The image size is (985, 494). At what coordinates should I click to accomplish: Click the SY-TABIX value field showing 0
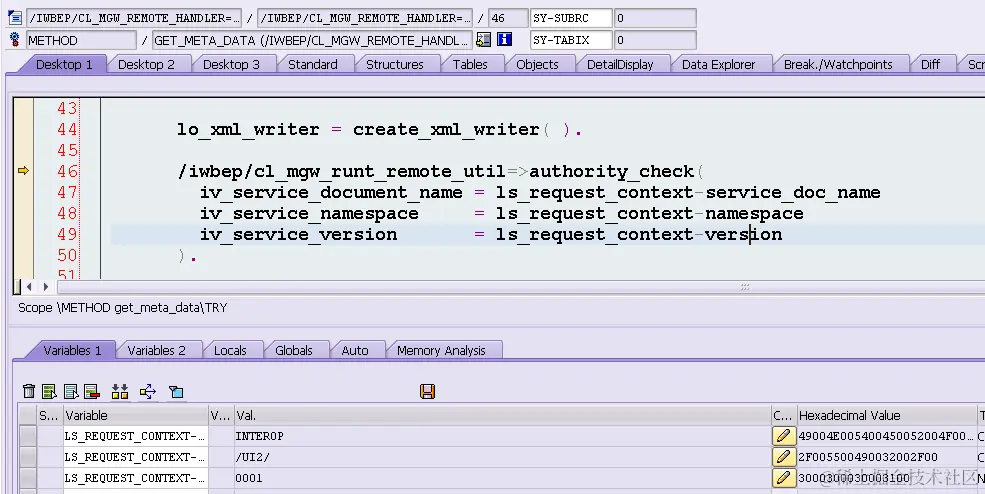click(655, 40)
